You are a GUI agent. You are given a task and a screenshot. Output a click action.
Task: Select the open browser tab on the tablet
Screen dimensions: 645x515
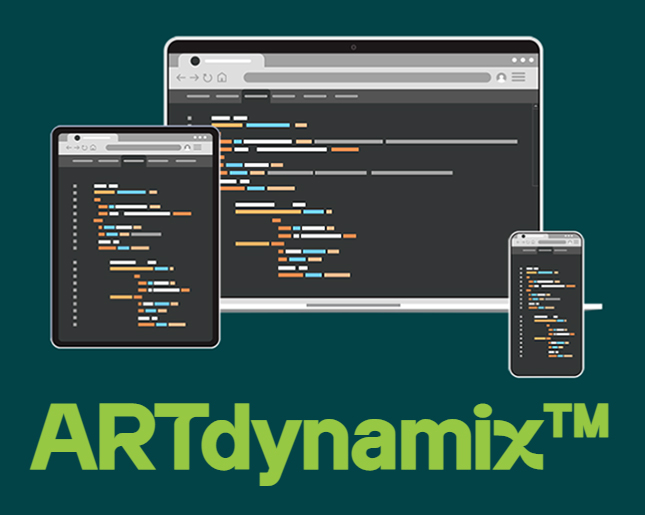coord(93,138)
